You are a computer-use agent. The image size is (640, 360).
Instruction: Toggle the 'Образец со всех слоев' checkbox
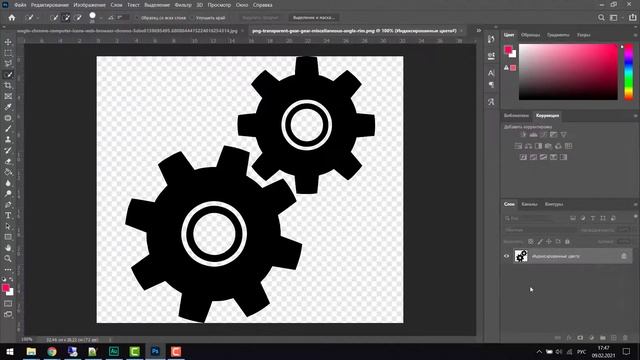137,18
